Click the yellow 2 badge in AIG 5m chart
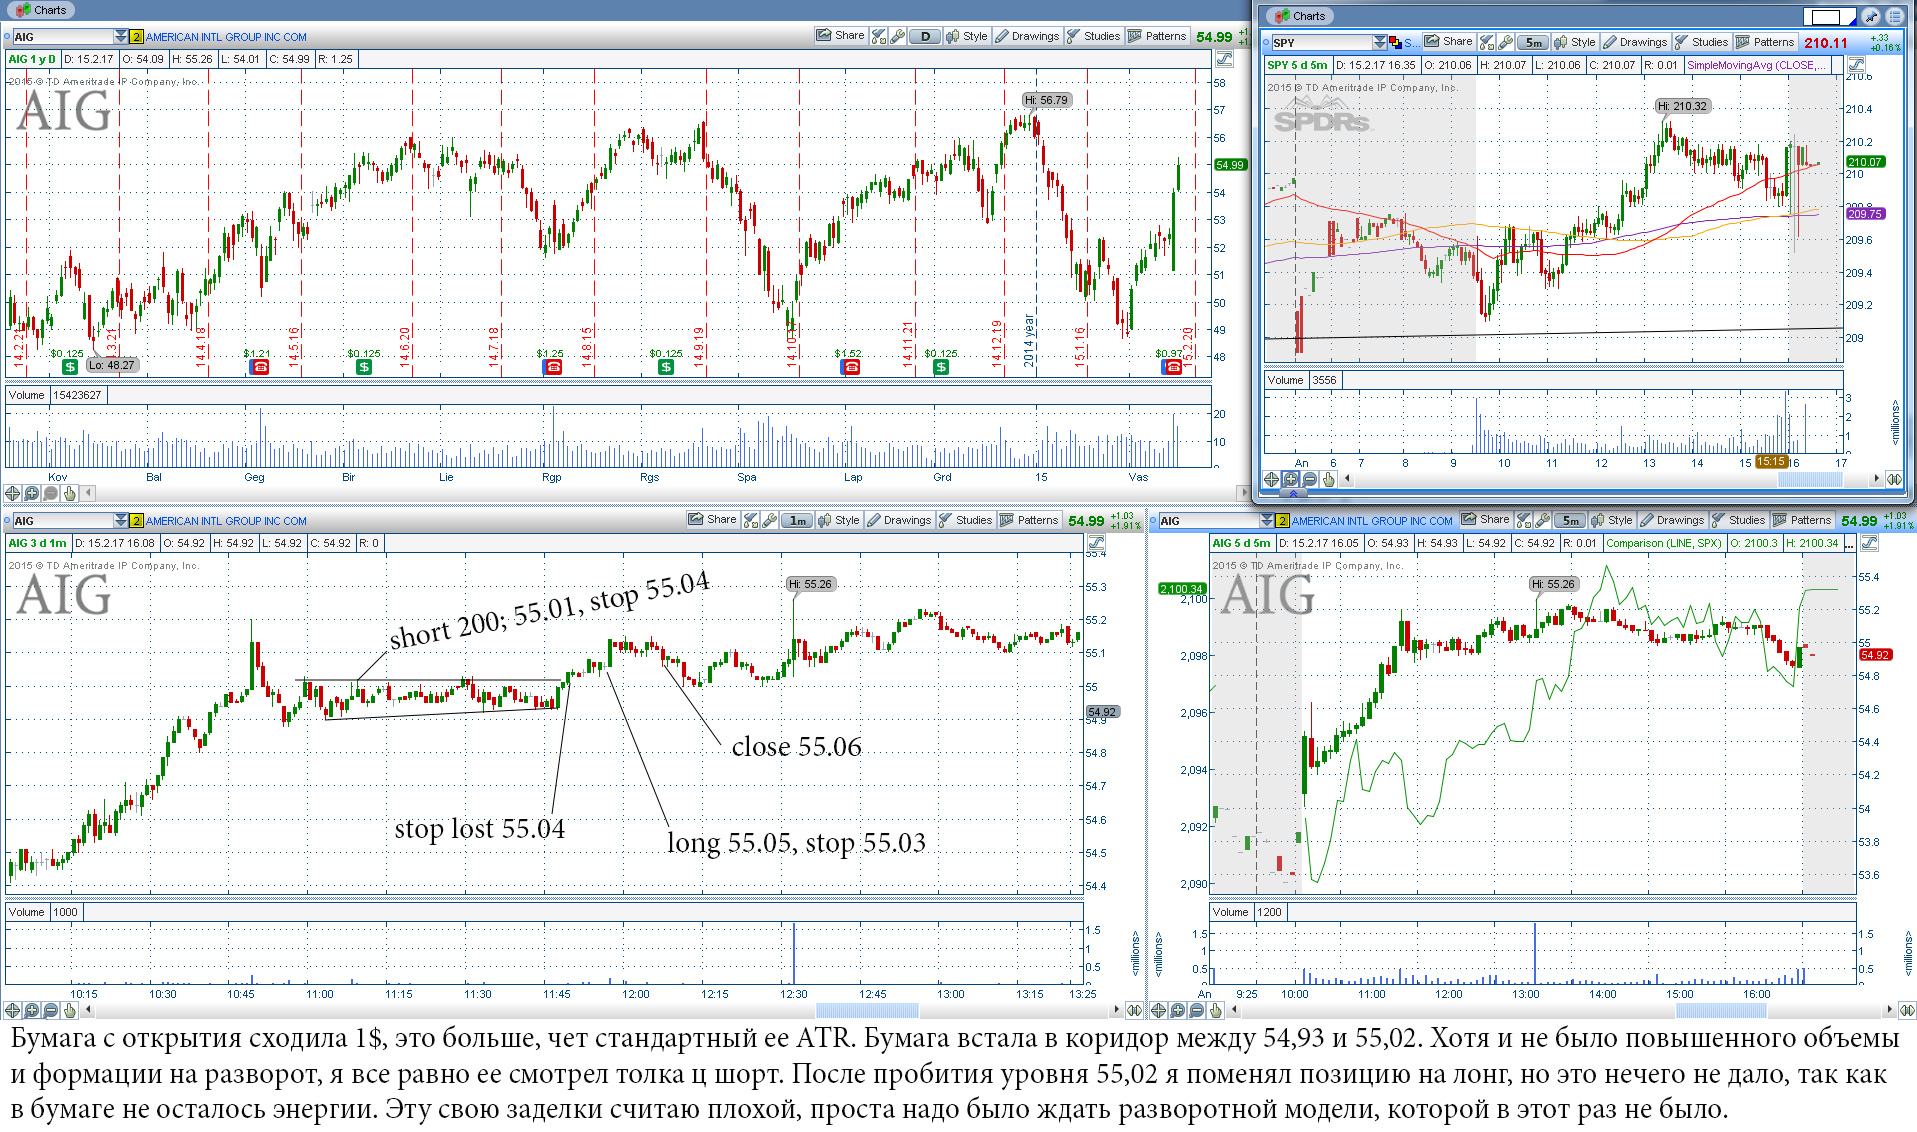1917x1132 pixels. [x=1282, y=521]
